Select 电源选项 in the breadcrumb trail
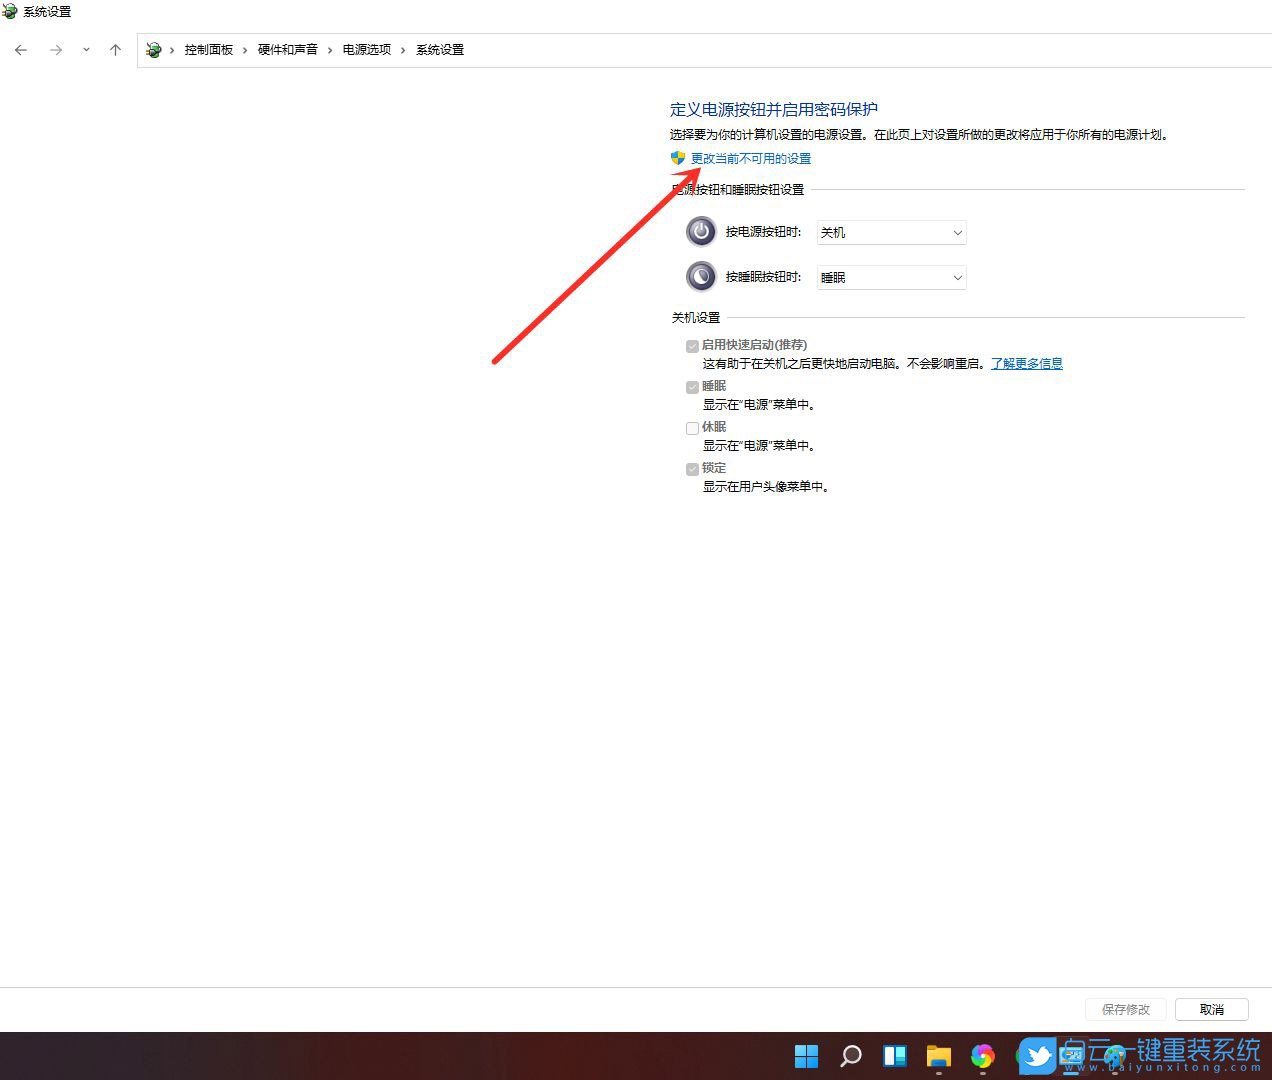Image resolution: width=1272 pixels, height=1080 pixels. [365, 49]
